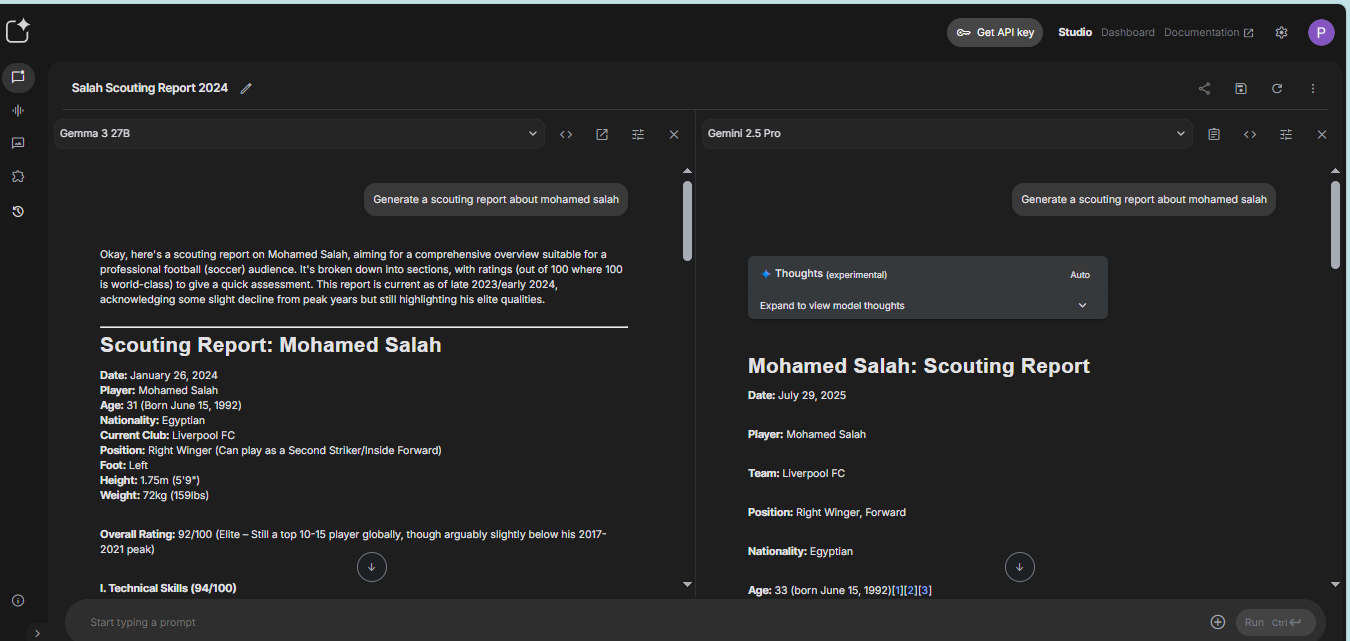1350x641 pixels.
Task: Close the Gemini 2.5 Pro comparison panel
Action: (1322, 134)
